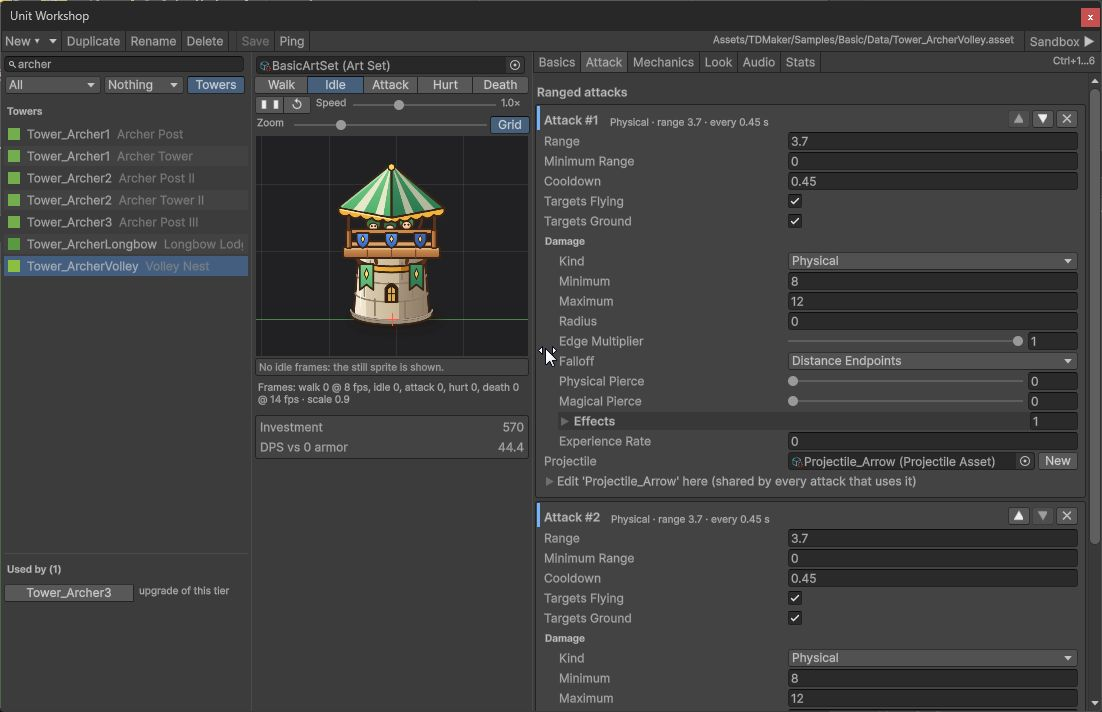This screenshot has height=712, width=1102.
Task: Click the Physical Pierce slider handle
Action: (793, 382)
